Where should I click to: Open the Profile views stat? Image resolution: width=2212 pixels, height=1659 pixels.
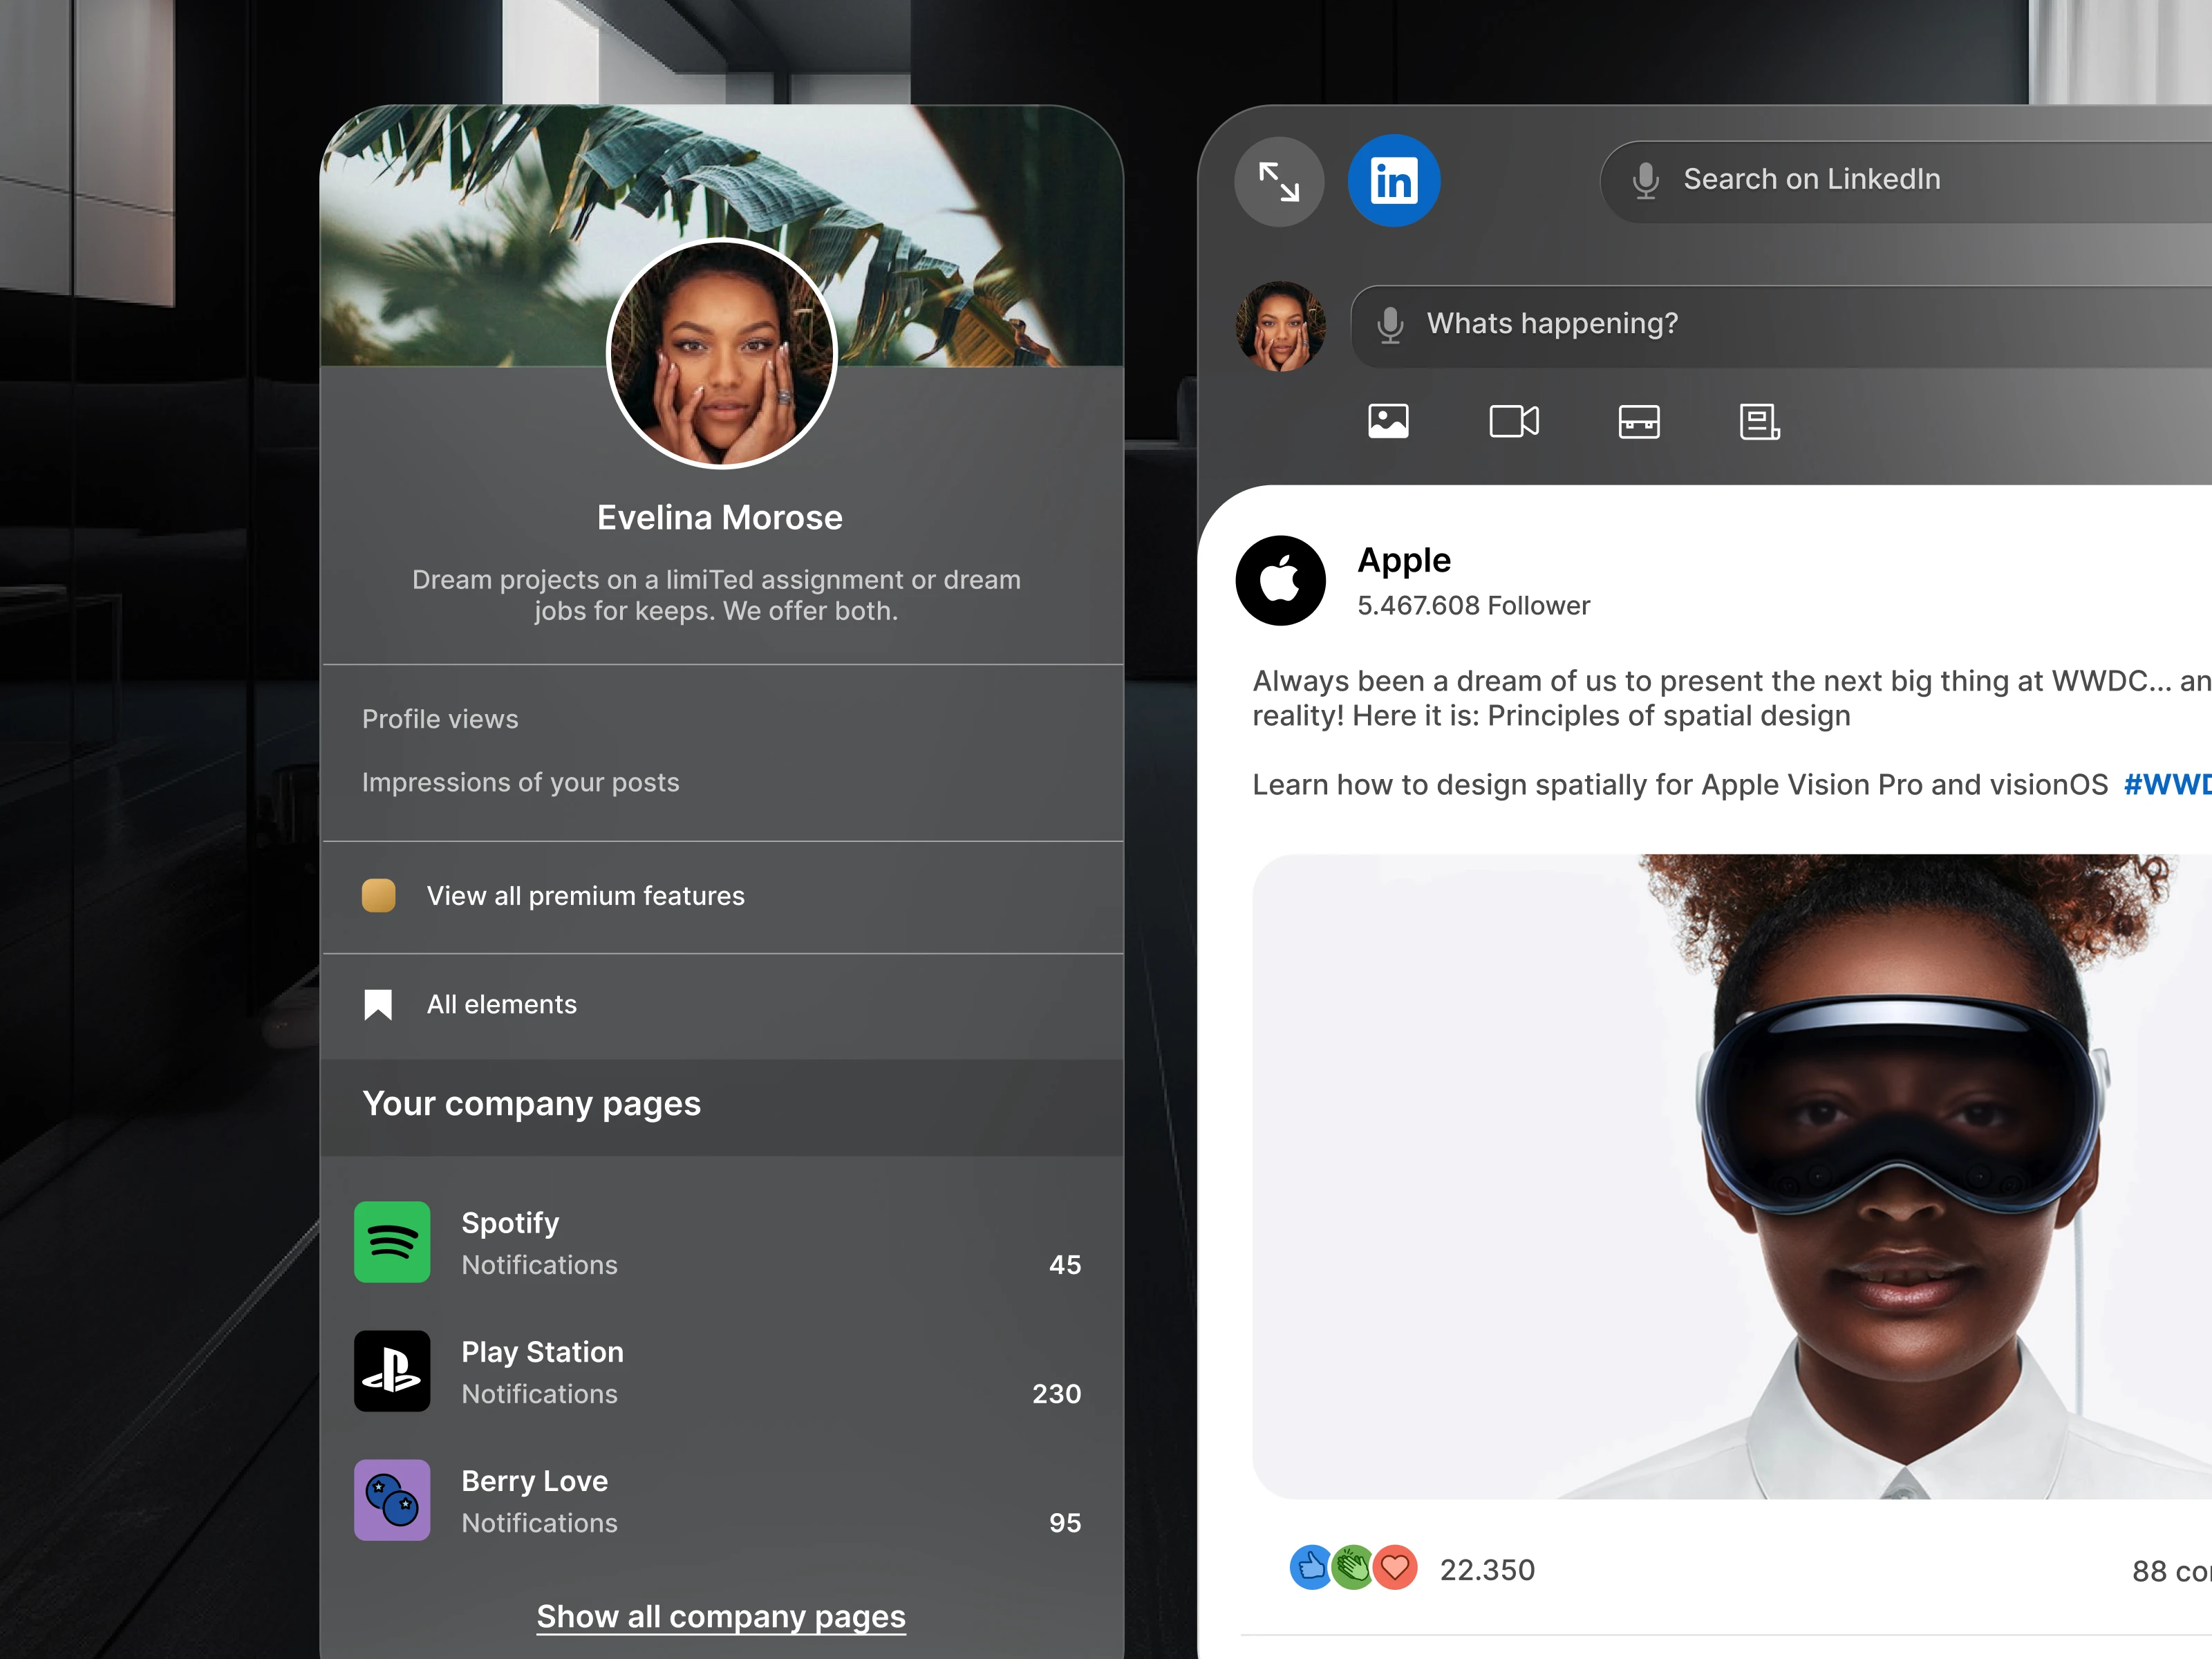point(440,720)
